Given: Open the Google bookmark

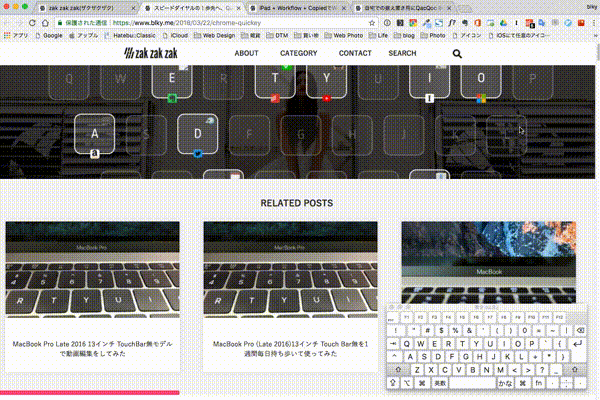Looking at the screenshot, I should point(49,35).
